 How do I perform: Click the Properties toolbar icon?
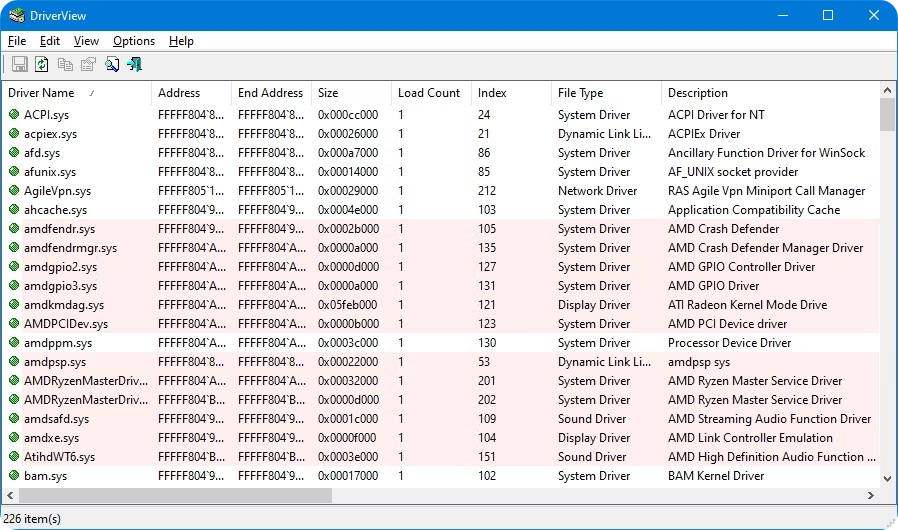pyautogui.click(x=88, y=65)
